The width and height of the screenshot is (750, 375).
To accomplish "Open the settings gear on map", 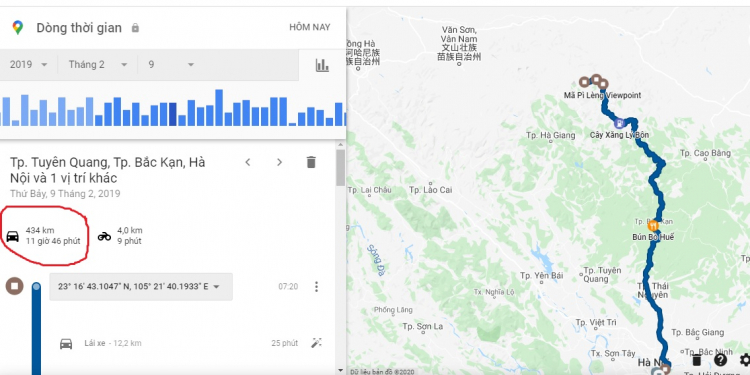I will tap(745, 360).
